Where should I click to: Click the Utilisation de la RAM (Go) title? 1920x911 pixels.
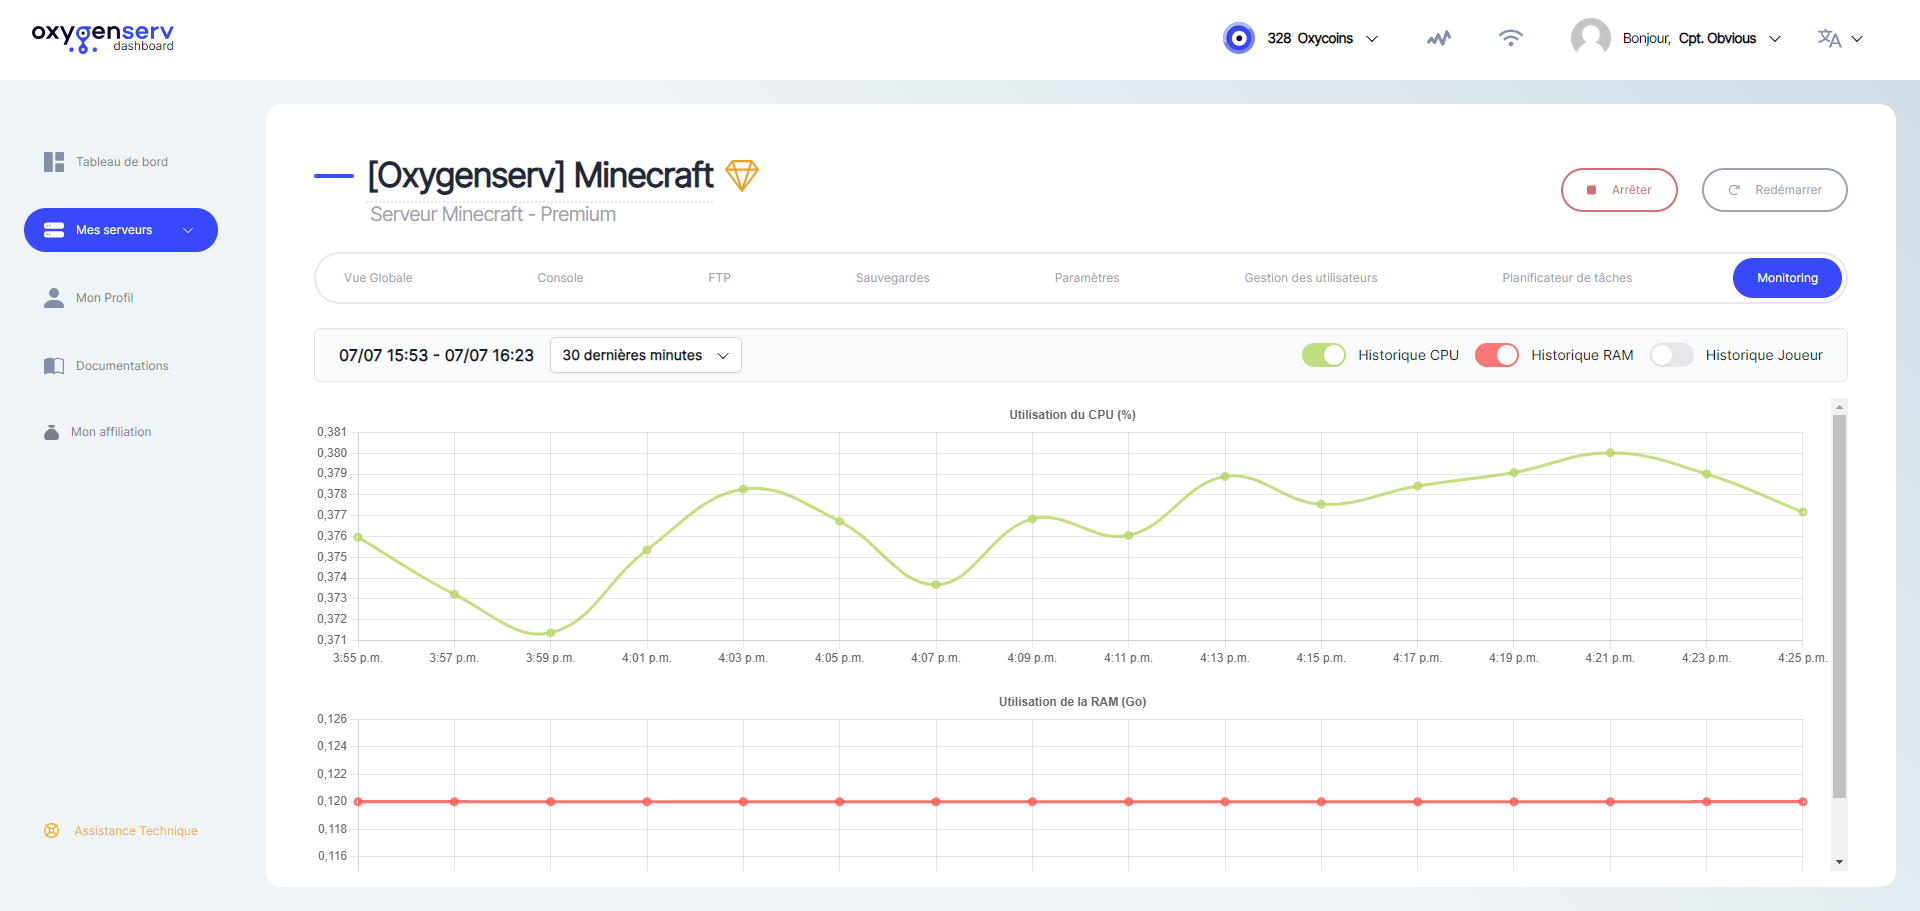pyautogui.click(x=1072, y=702)
